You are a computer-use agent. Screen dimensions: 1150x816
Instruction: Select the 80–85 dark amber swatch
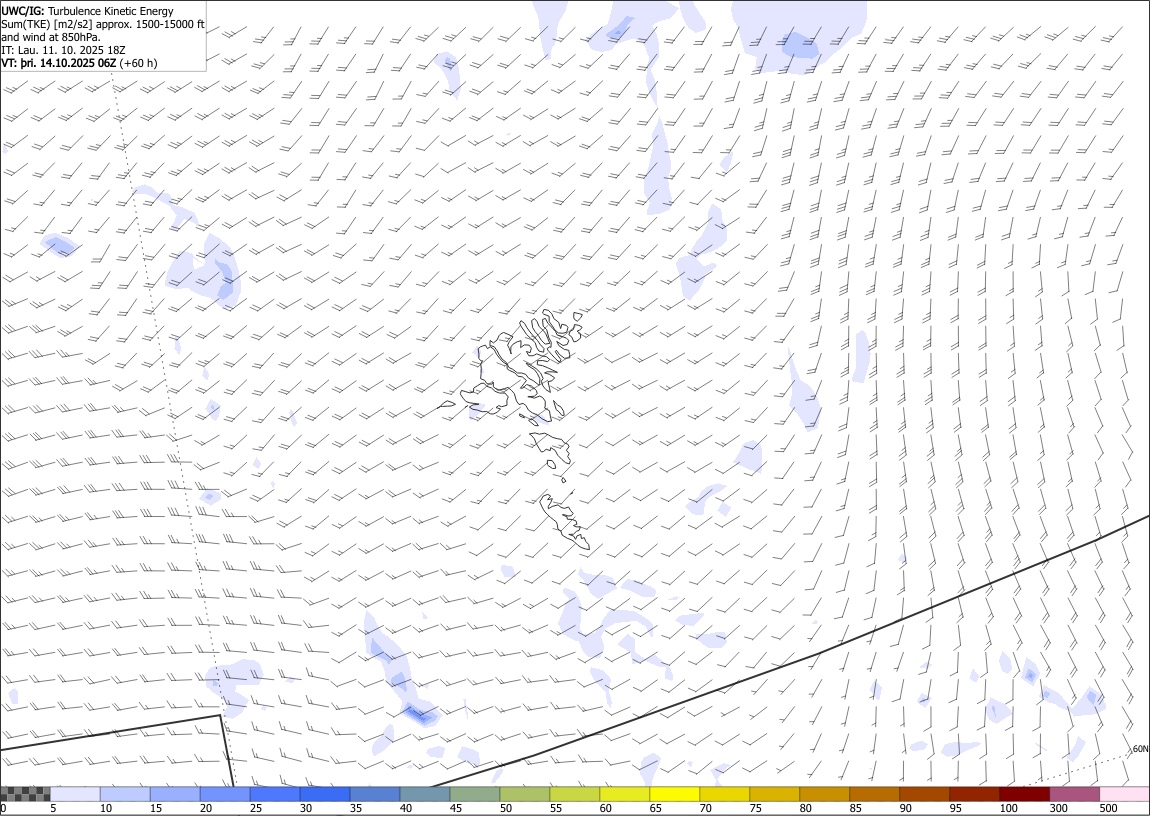click(x=825, y=794)
